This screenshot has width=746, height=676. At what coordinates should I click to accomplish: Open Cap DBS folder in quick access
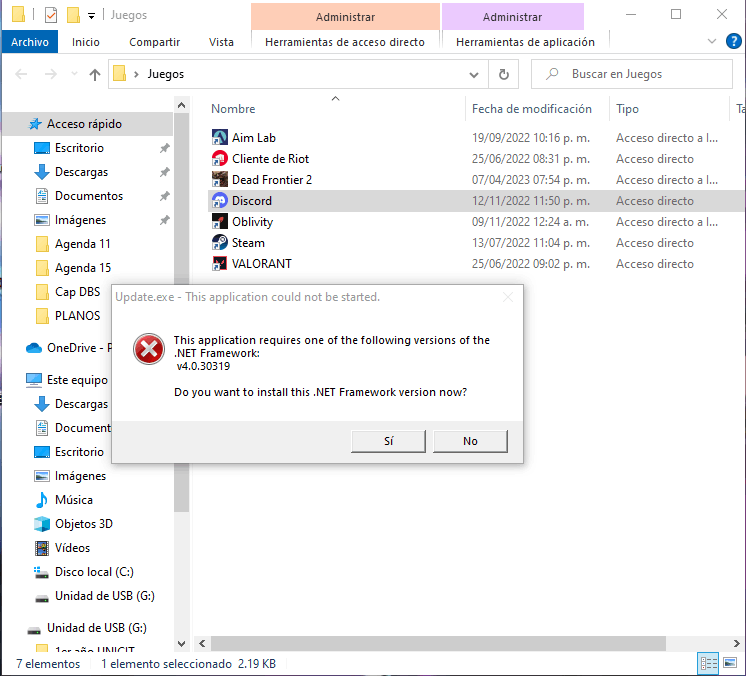(68, 292)
